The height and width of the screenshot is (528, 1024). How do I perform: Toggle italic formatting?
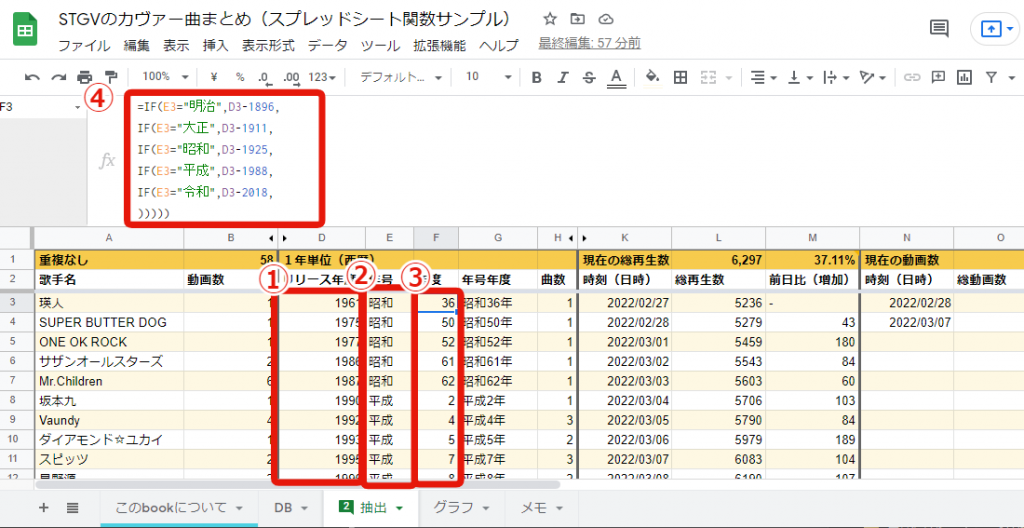coord(563,77)
